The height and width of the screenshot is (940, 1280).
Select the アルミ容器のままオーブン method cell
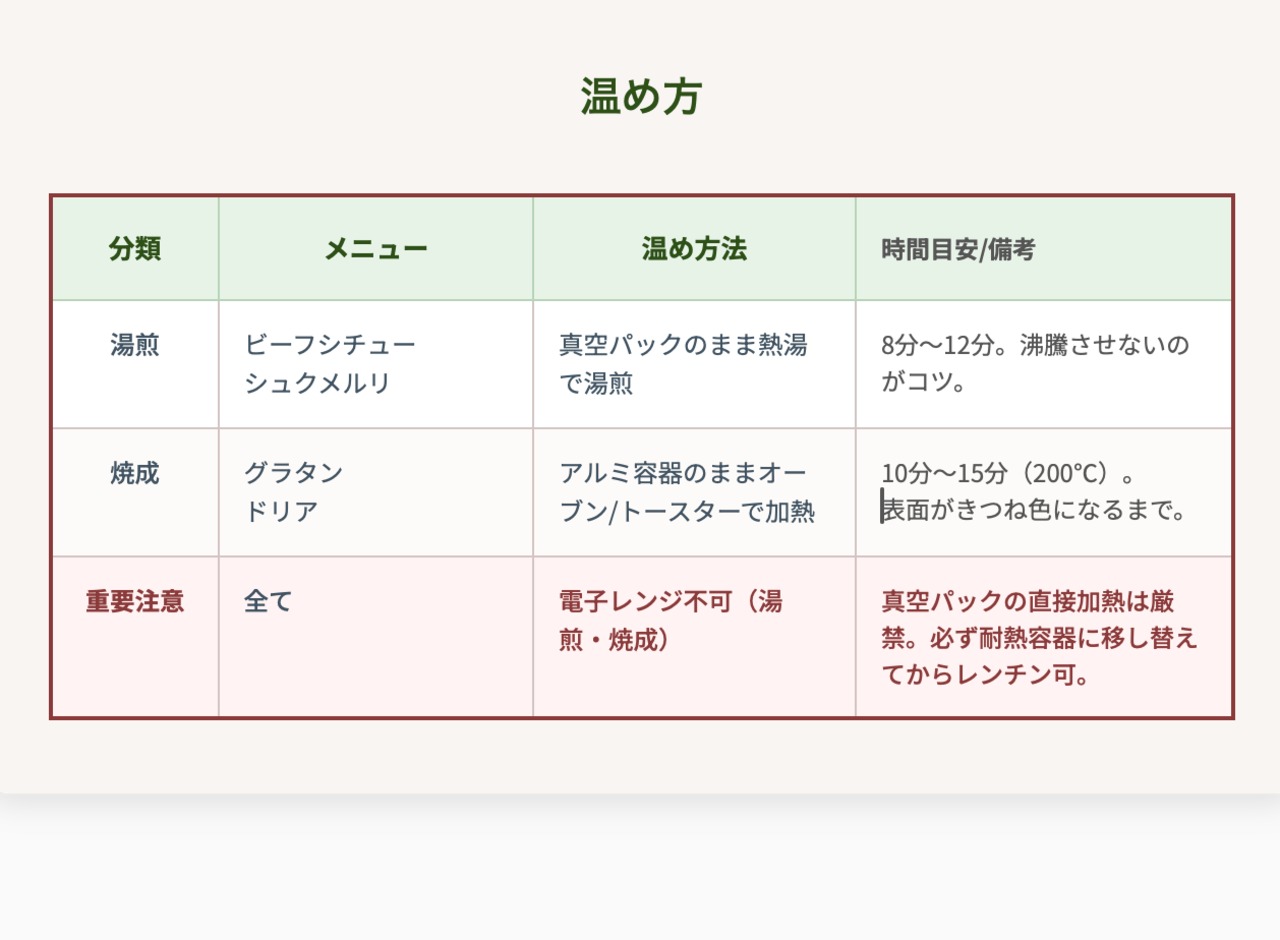687,492
